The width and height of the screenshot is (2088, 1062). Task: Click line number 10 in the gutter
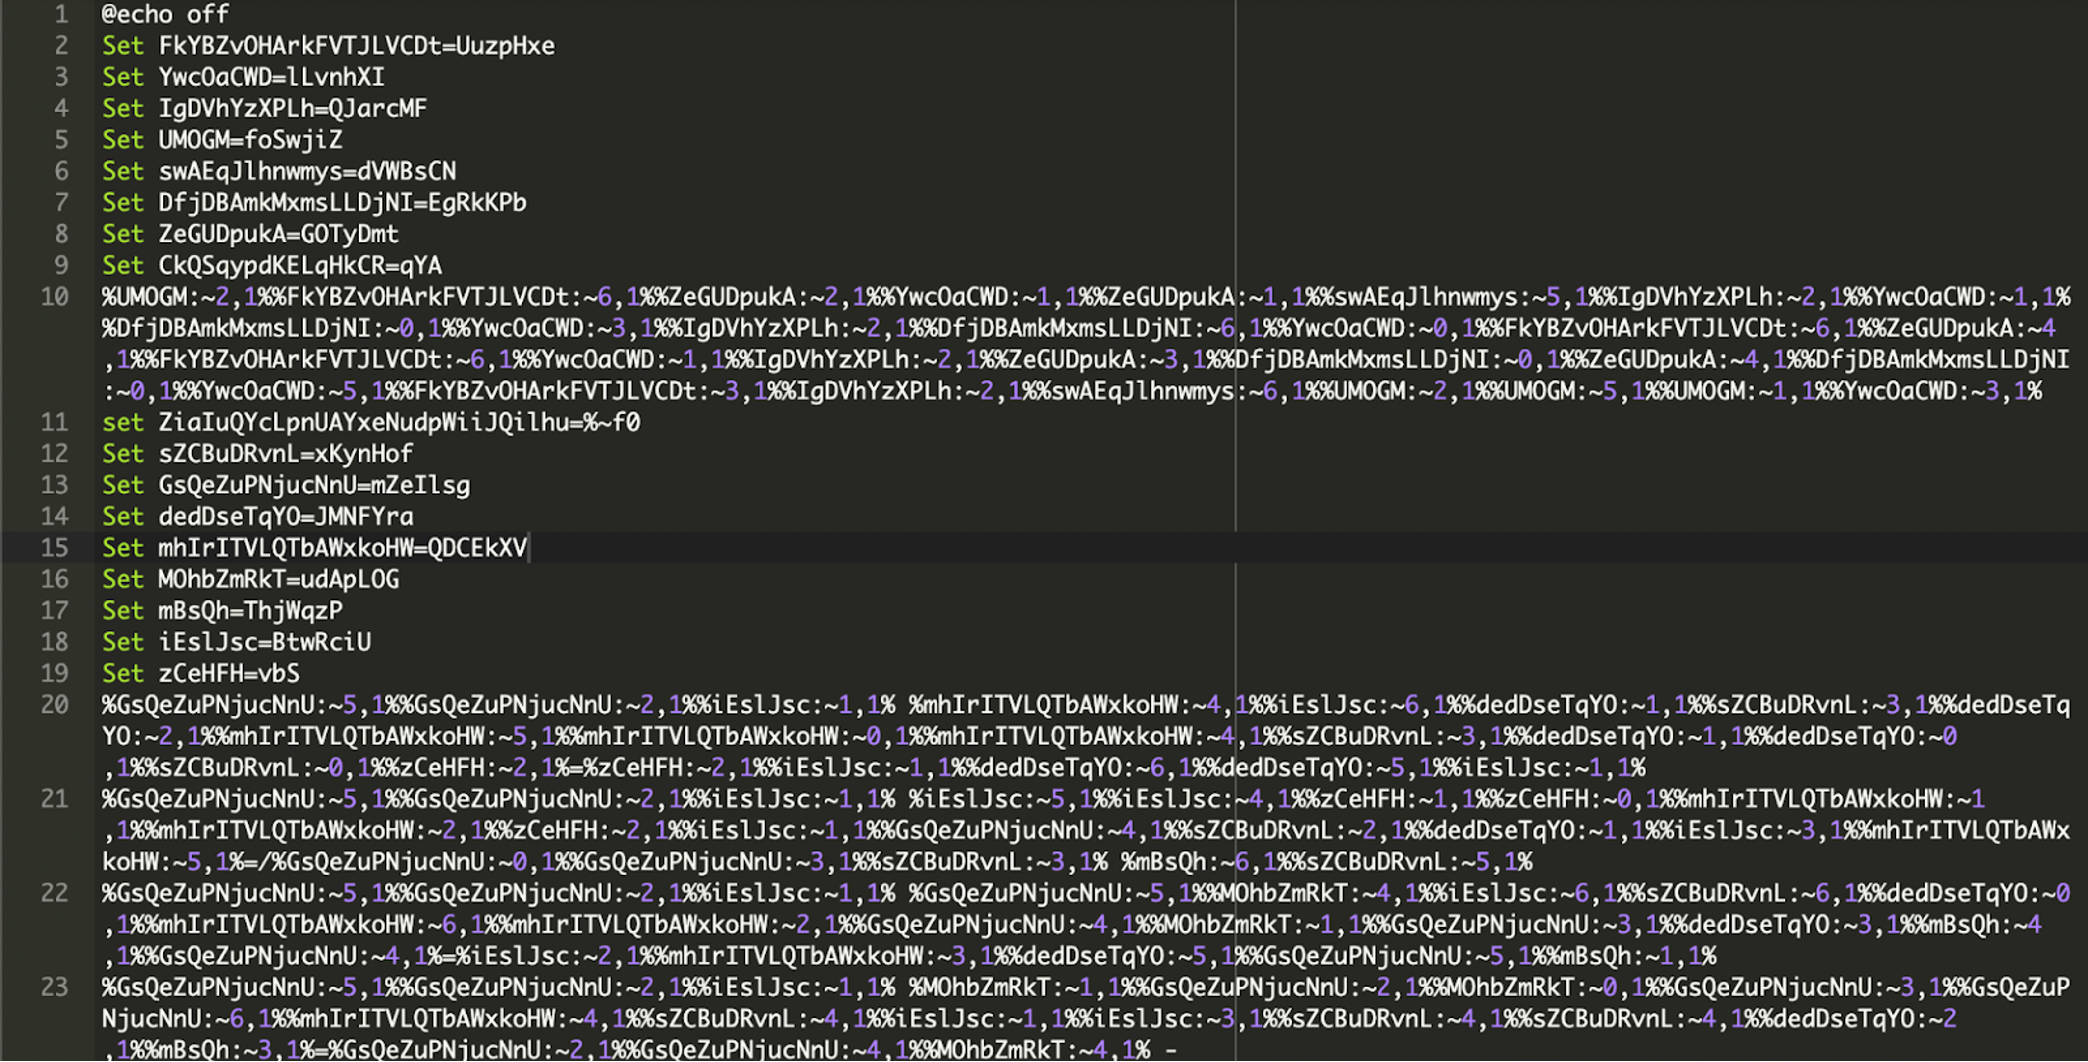(x=55, y=297)
